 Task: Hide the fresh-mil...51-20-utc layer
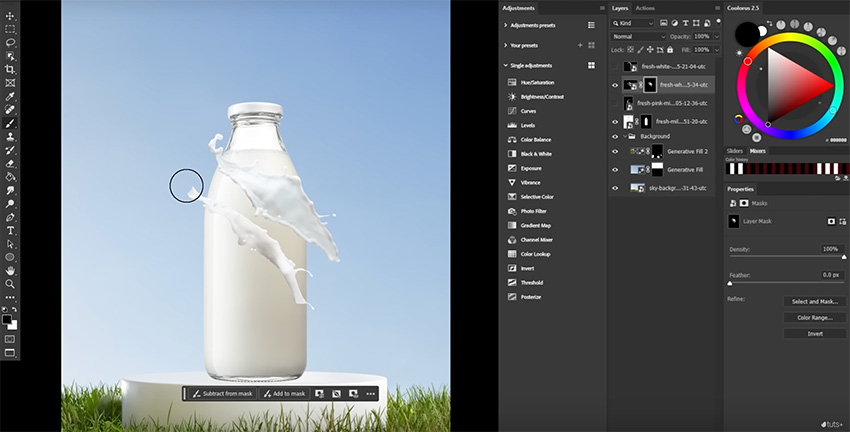click(x=615, y=121)
